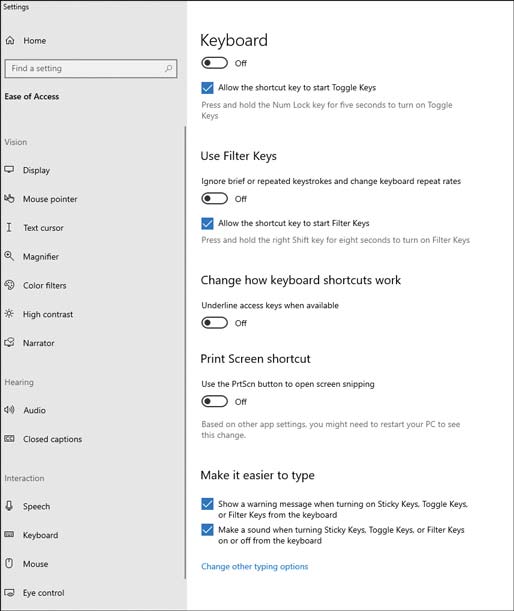Screen dimensions: 514x611
Task: Enable Underline access keys when available toggle
Action: pos(214,323)
